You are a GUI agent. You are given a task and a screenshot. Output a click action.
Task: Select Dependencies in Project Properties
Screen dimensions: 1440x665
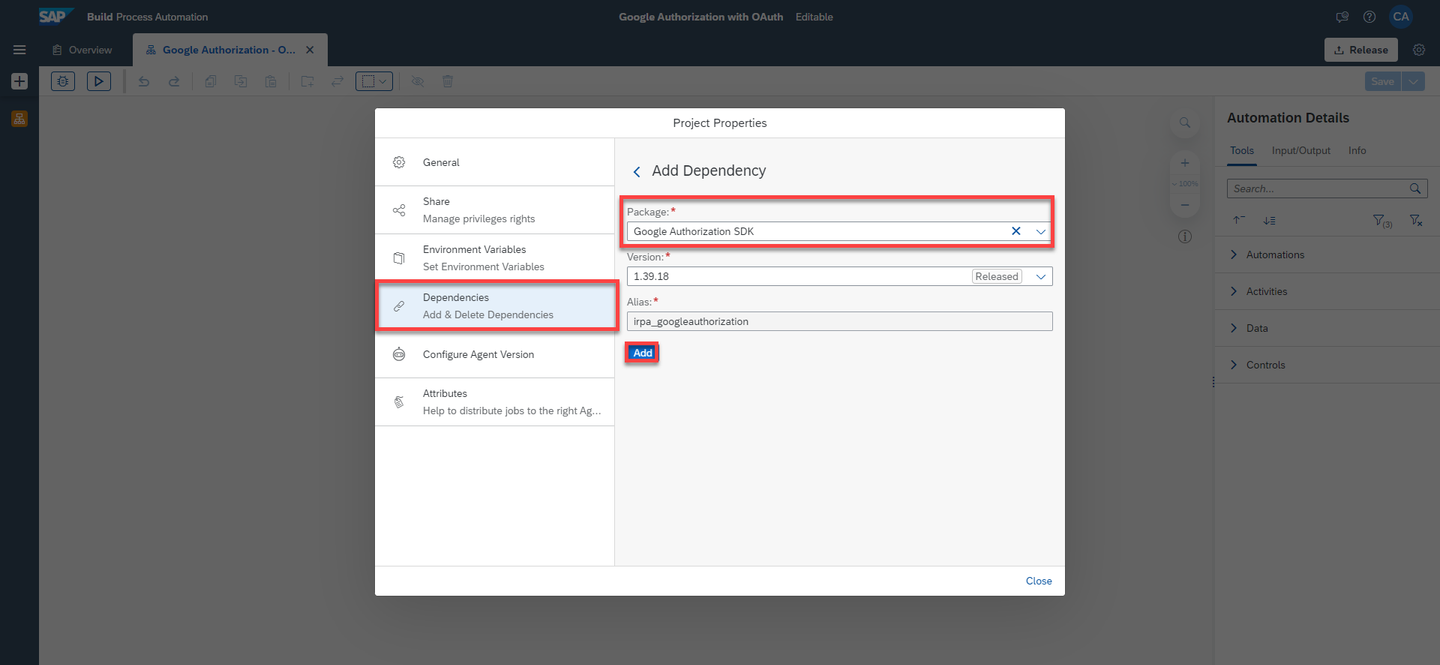[495, 306]
